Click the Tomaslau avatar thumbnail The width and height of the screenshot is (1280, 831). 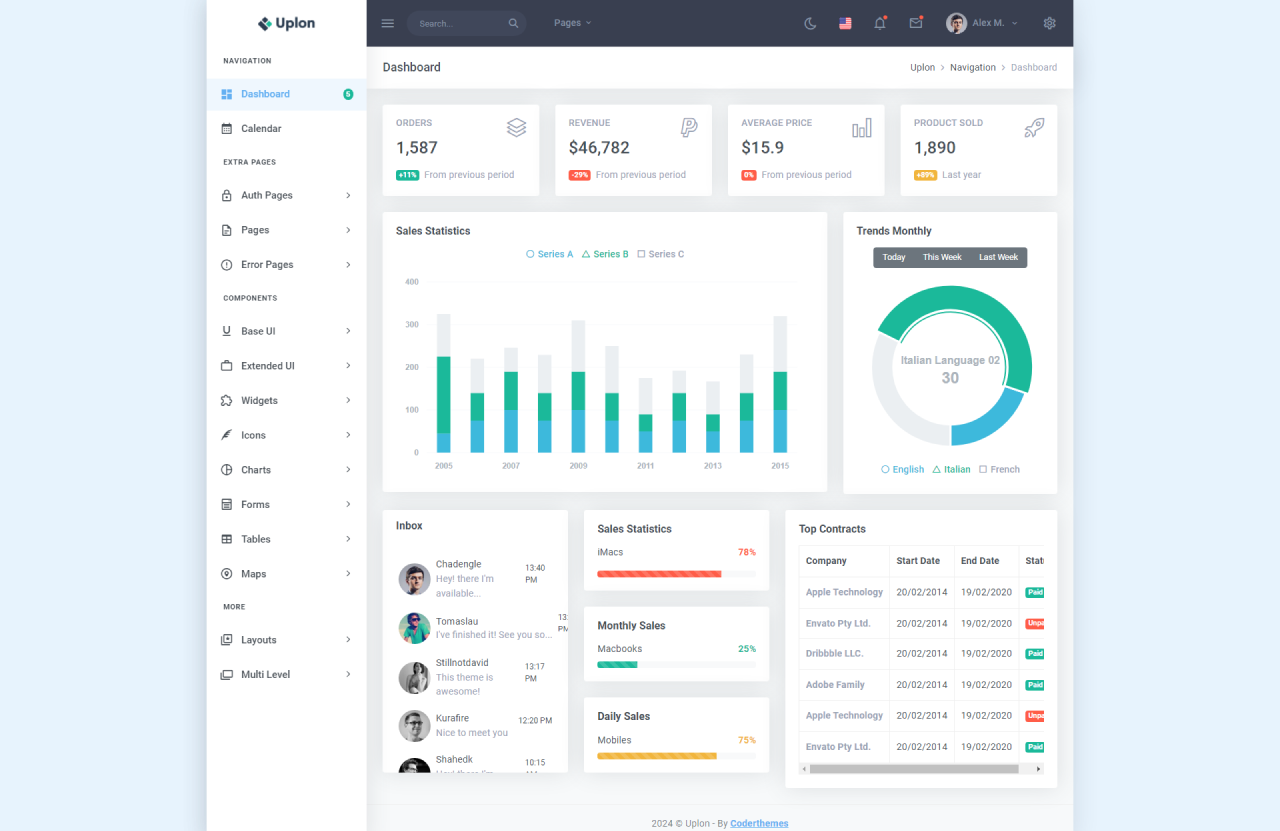pyautogui.click(x=414, y=628)
